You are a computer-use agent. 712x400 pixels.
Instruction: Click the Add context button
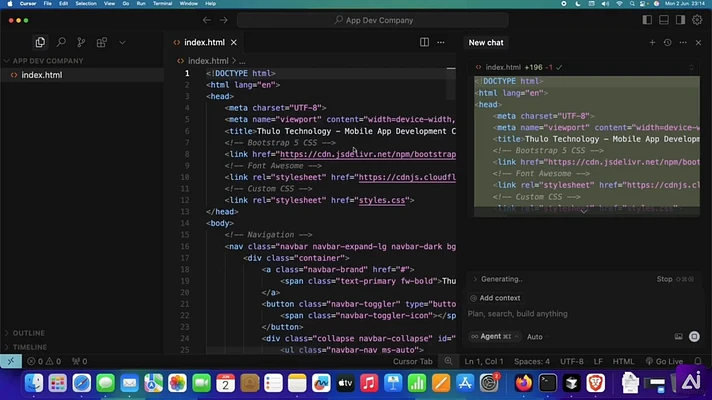pyautogui.click(x=495, y=298)
